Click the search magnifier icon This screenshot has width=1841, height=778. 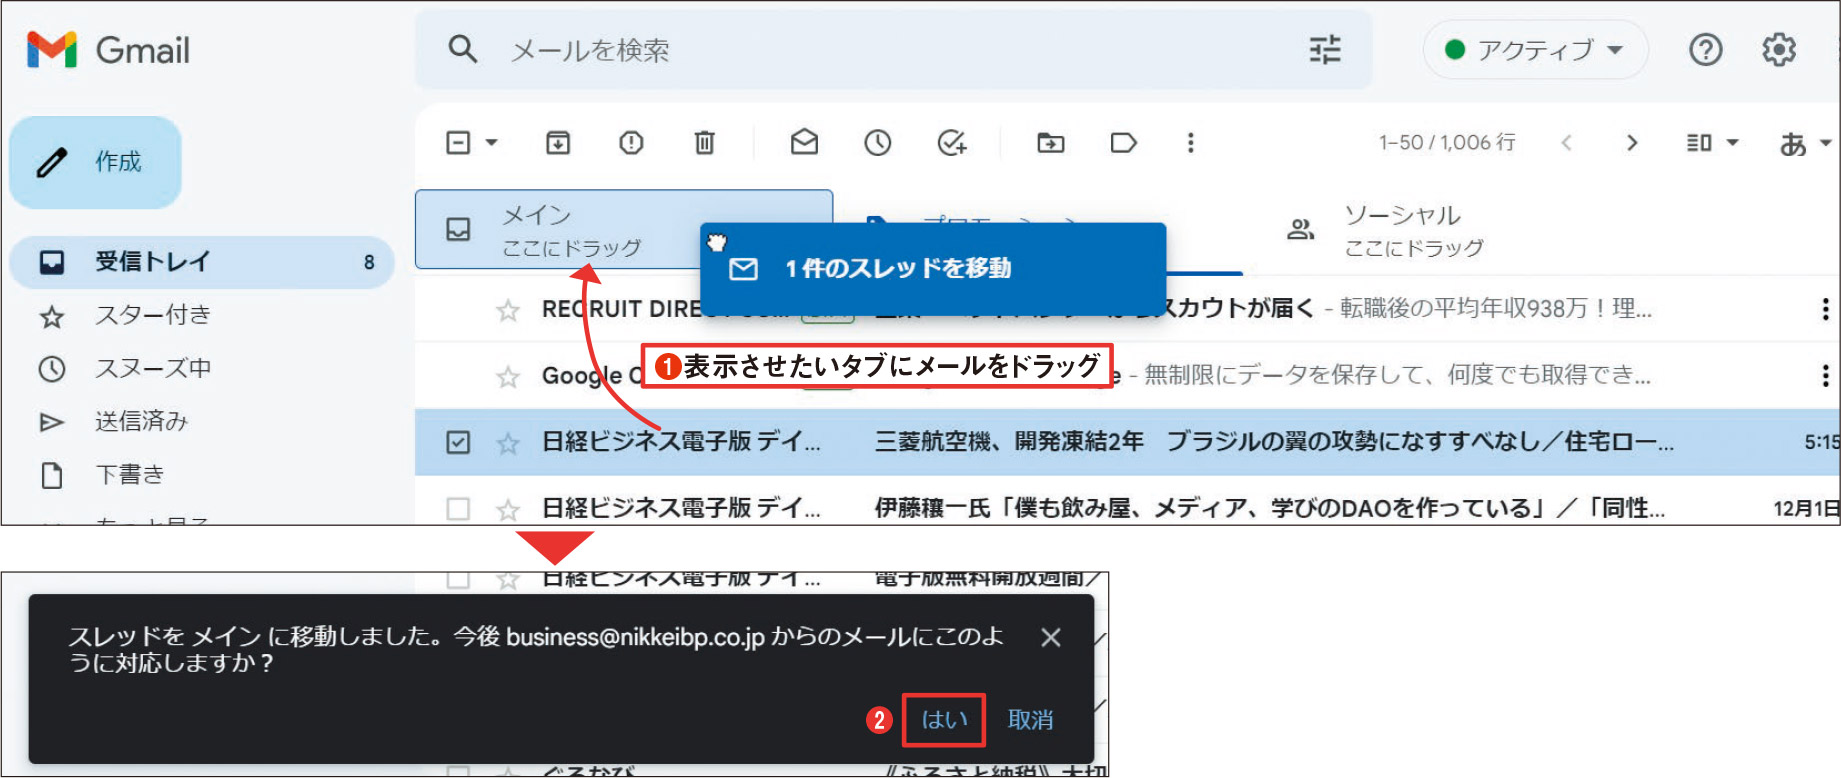[462, 49]
